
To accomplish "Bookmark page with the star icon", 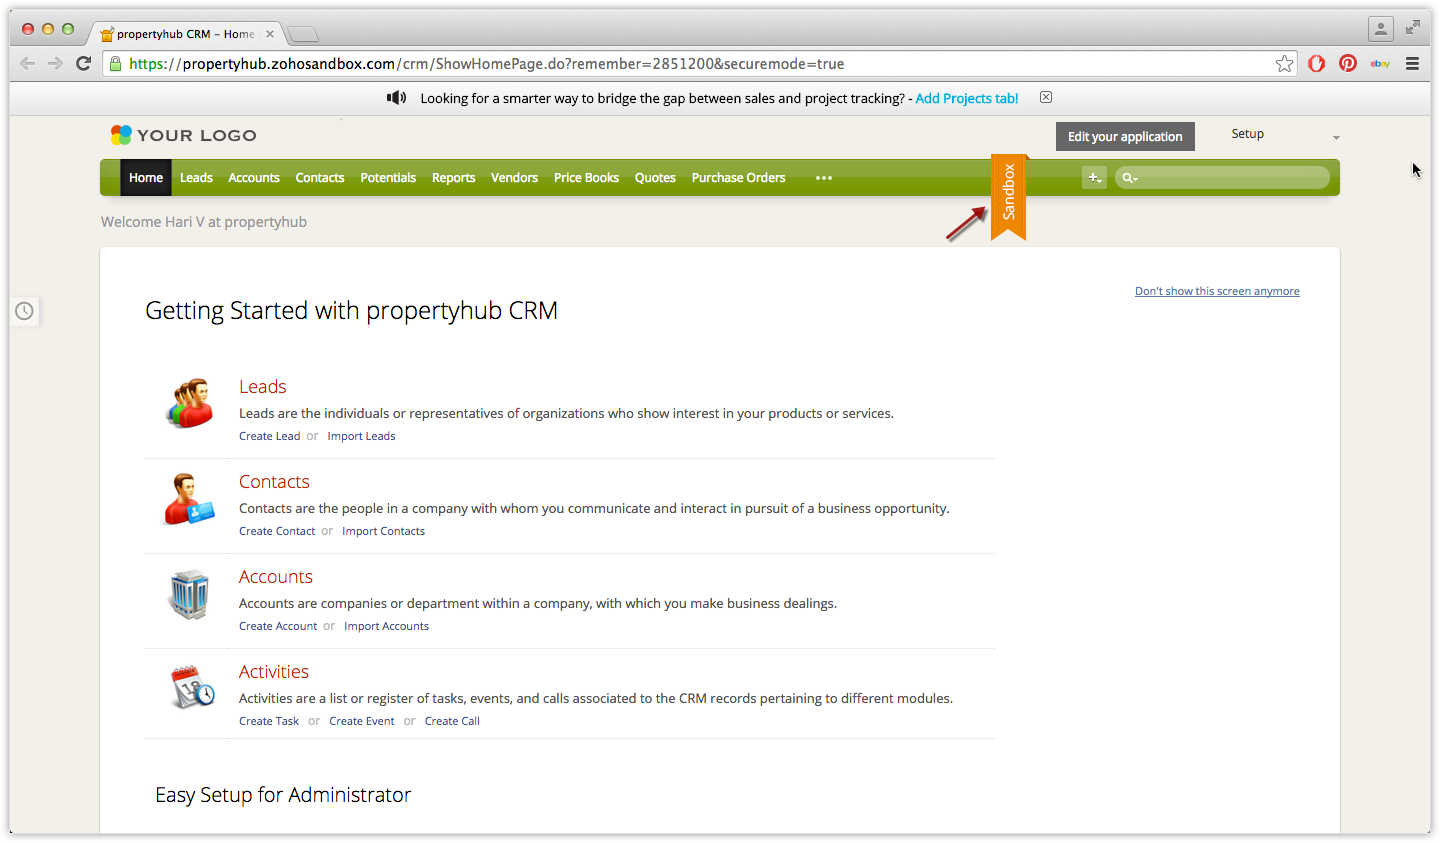I will click(1285, 63).
